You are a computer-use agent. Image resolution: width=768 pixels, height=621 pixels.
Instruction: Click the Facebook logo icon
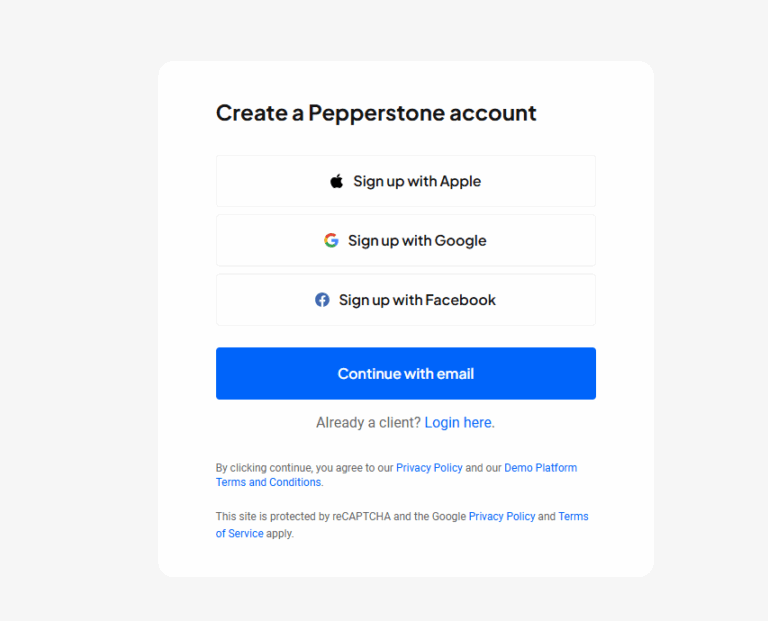tap(322, 299)
